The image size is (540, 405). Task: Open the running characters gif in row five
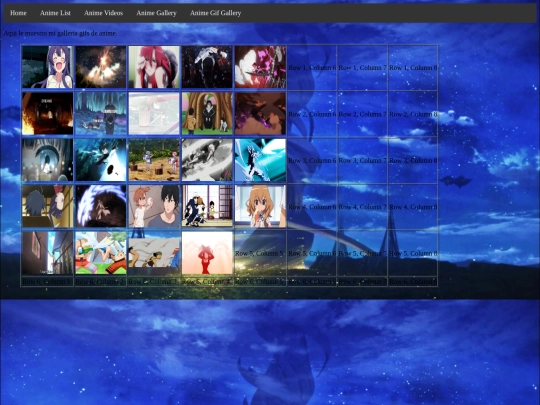(x=154, y=253)
